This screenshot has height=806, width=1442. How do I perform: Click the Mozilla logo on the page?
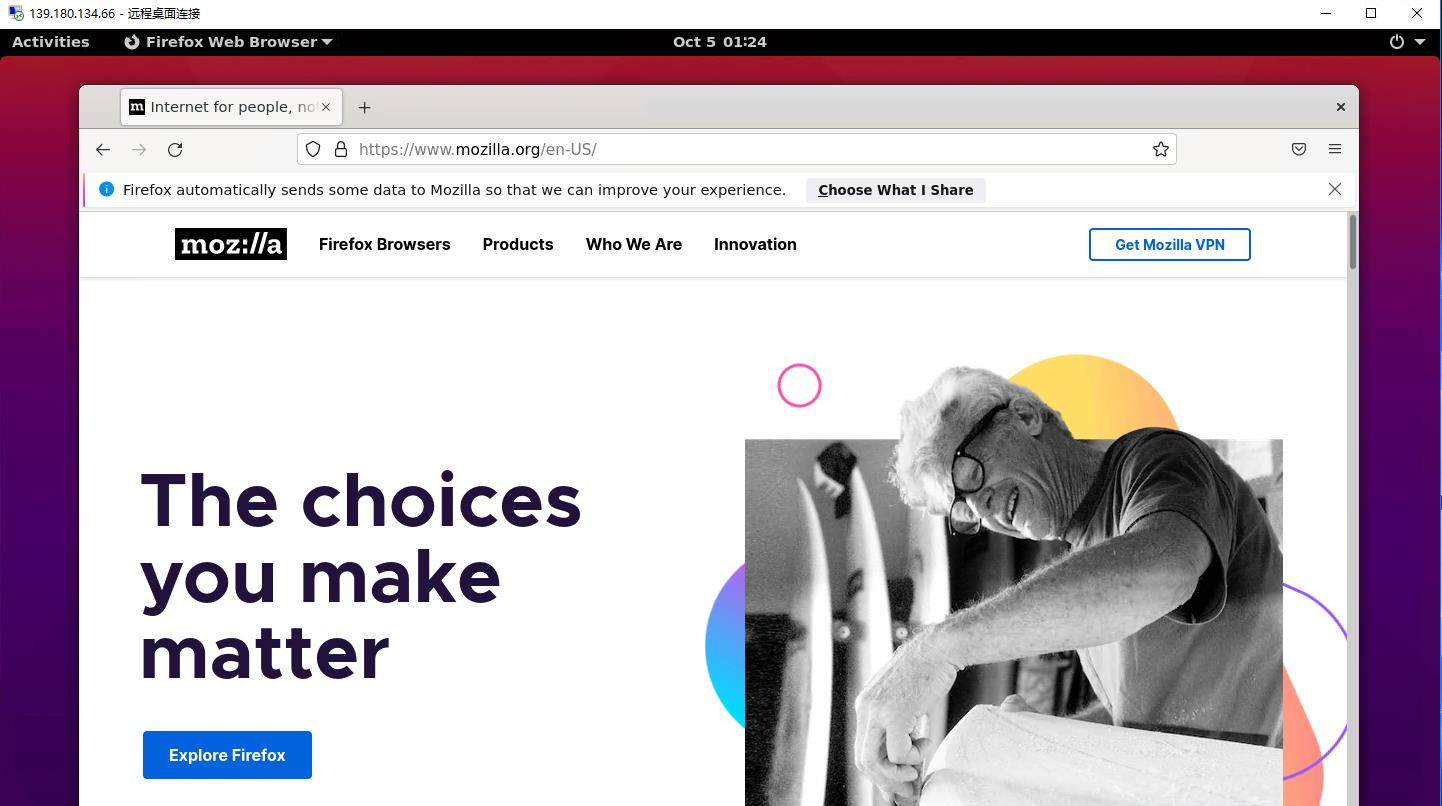tap(231, 244)
